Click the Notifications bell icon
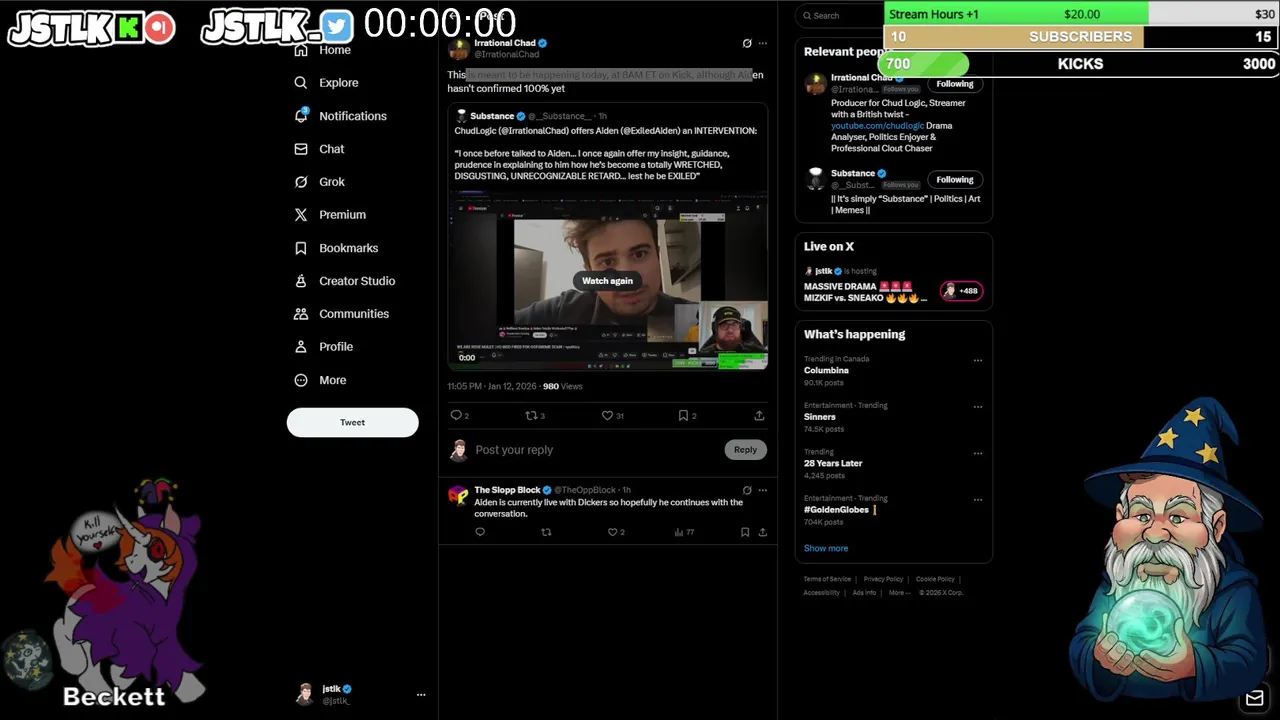Image resolution: width=1280 pixels, height=720 pixels. (x=301, y=116)
